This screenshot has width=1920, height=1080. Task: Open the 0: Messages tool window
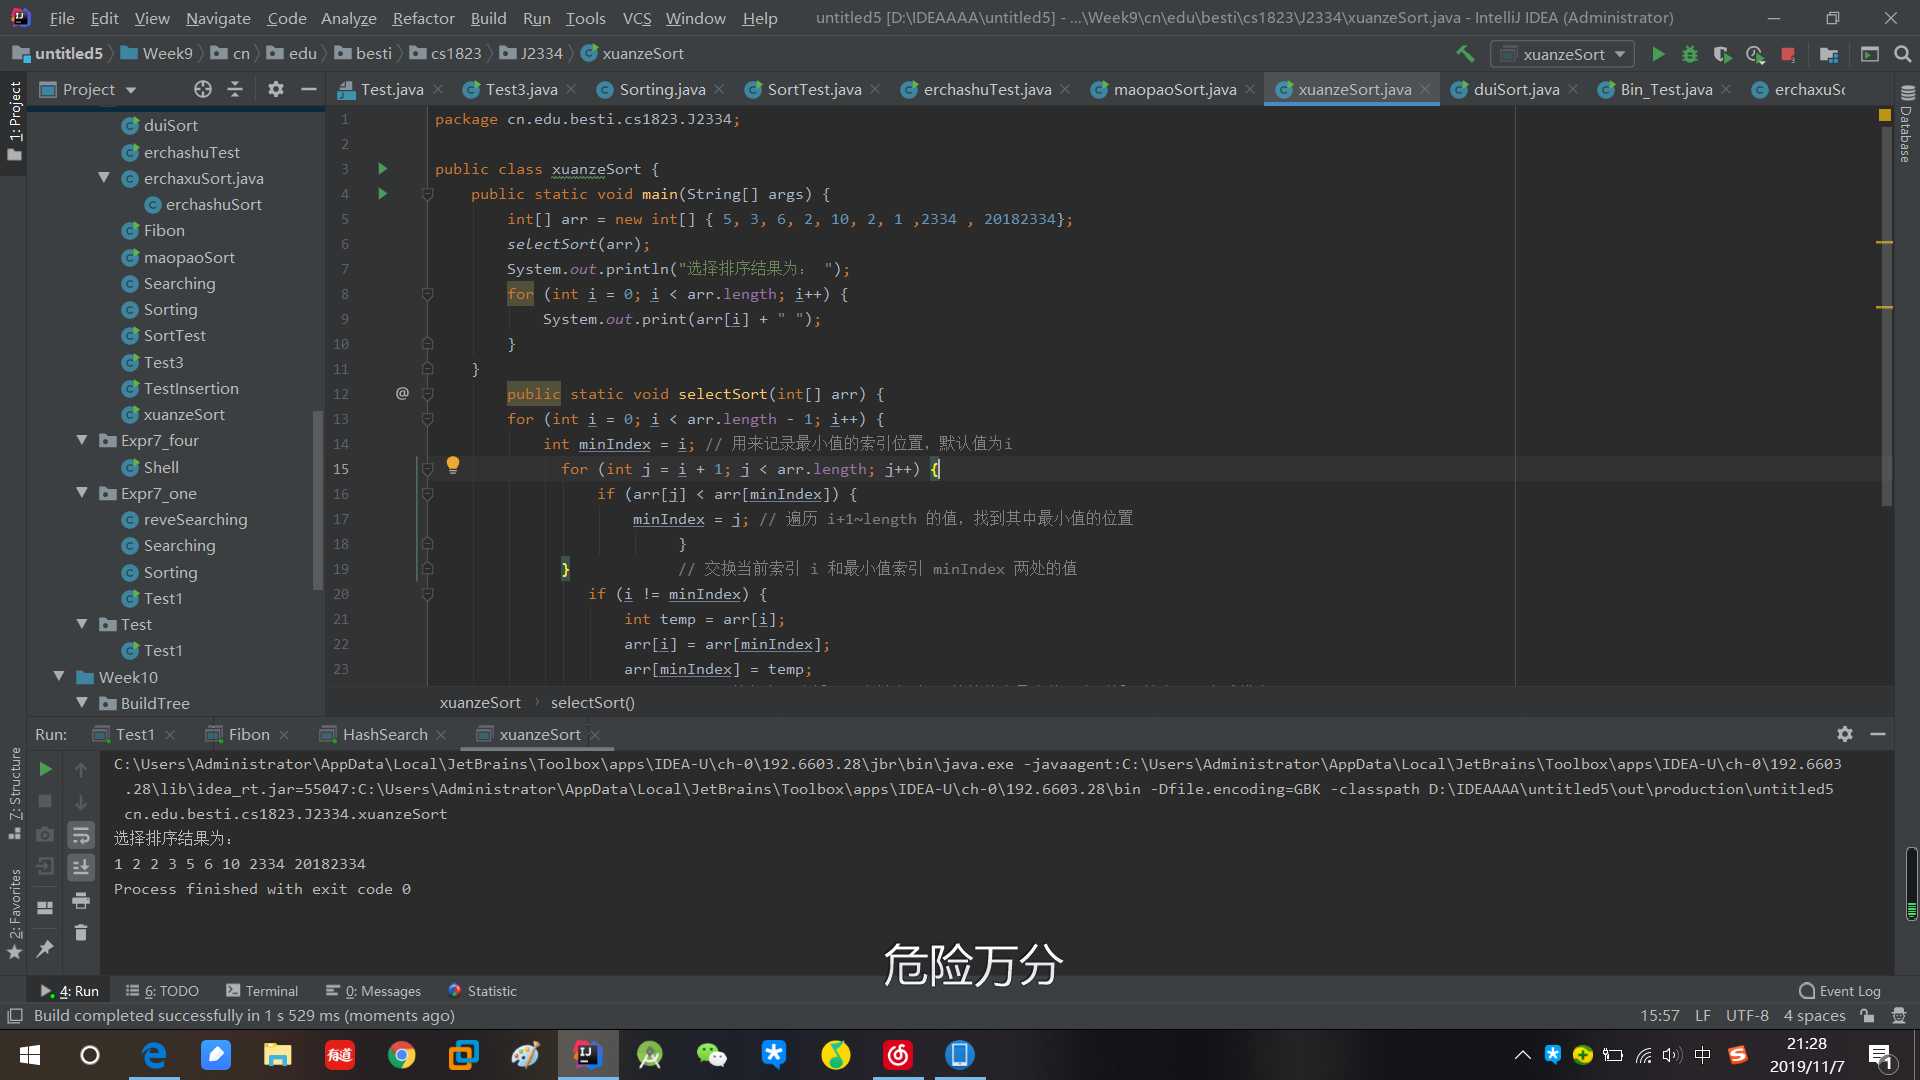click(x=374, y=991)
